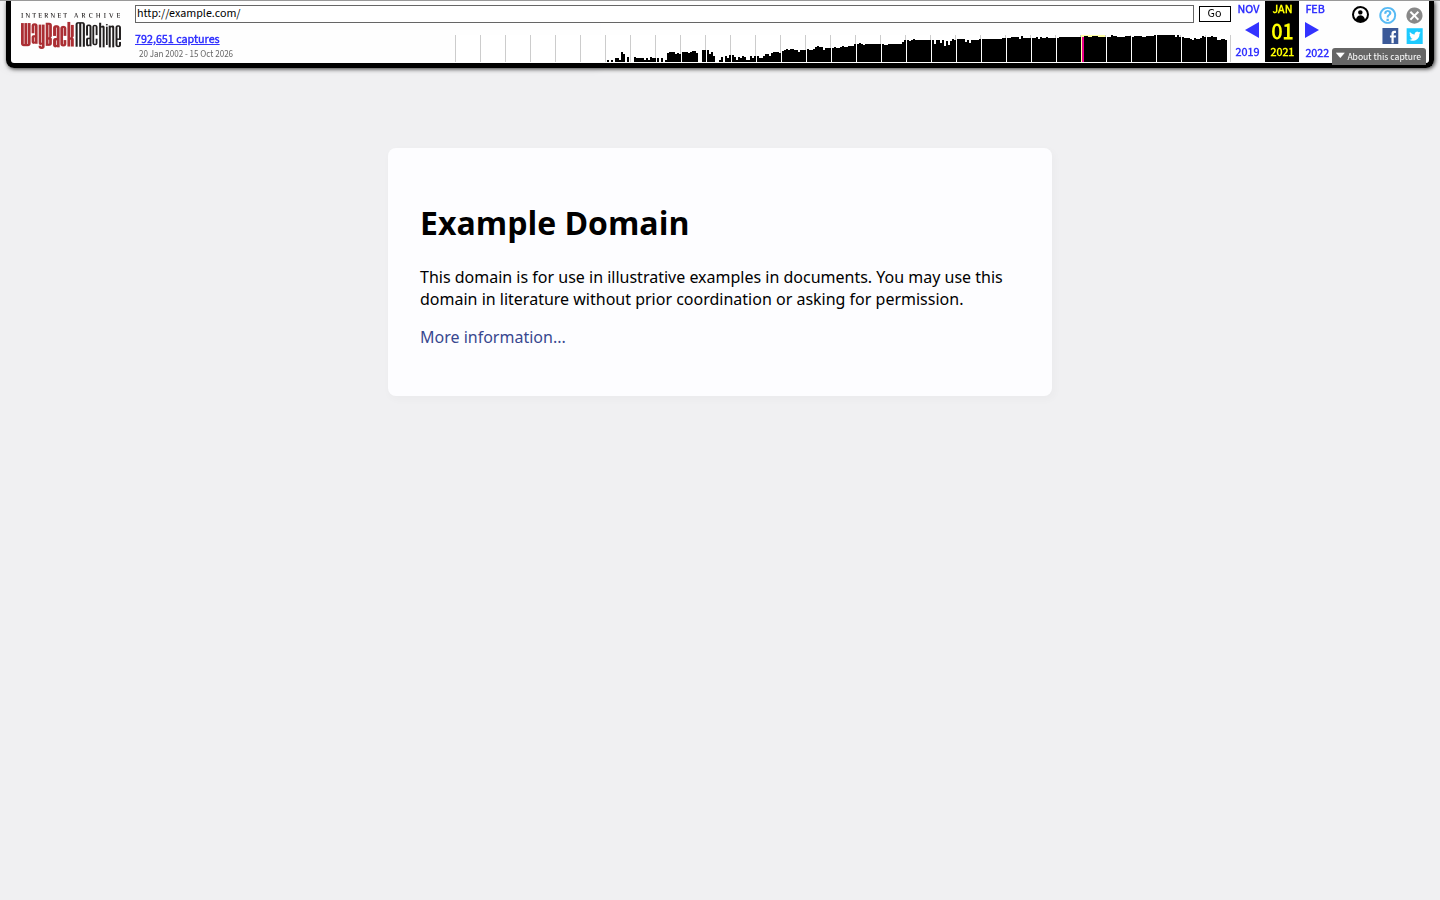The image size is (1440, 900).
Task: Close the Wayback toolbar
Action: tap(1414, 15)
